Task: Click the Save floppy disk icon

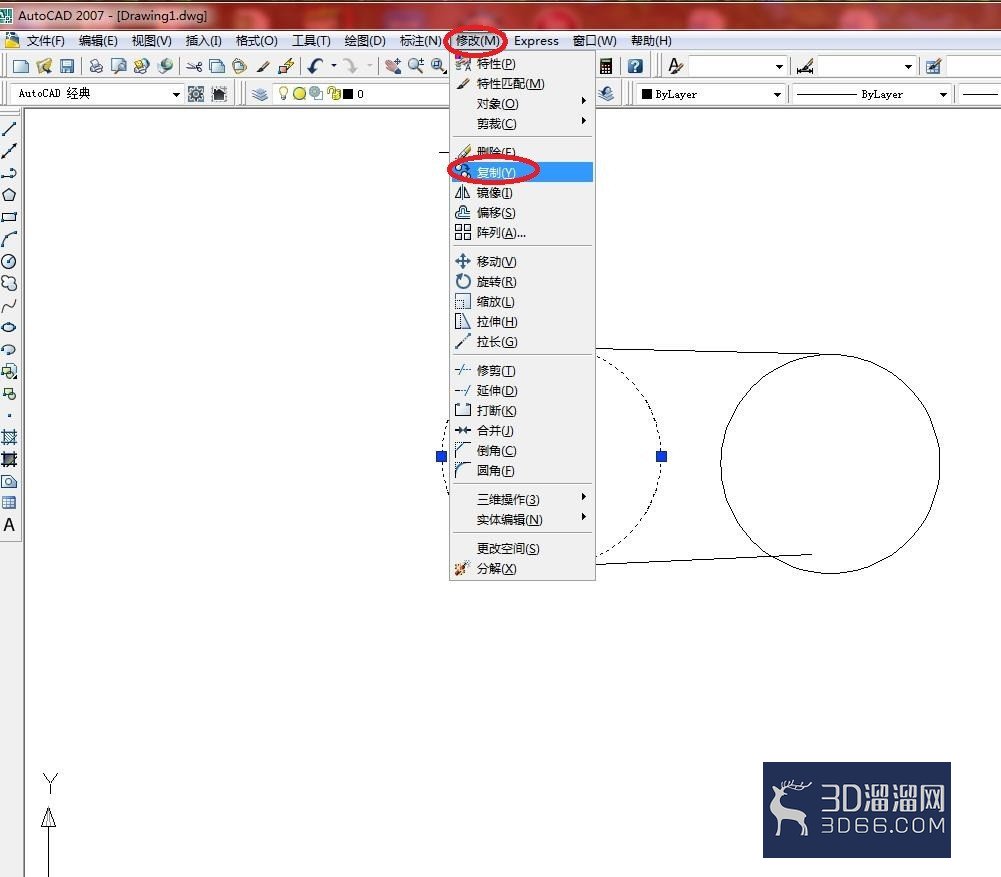Action: 67,66
